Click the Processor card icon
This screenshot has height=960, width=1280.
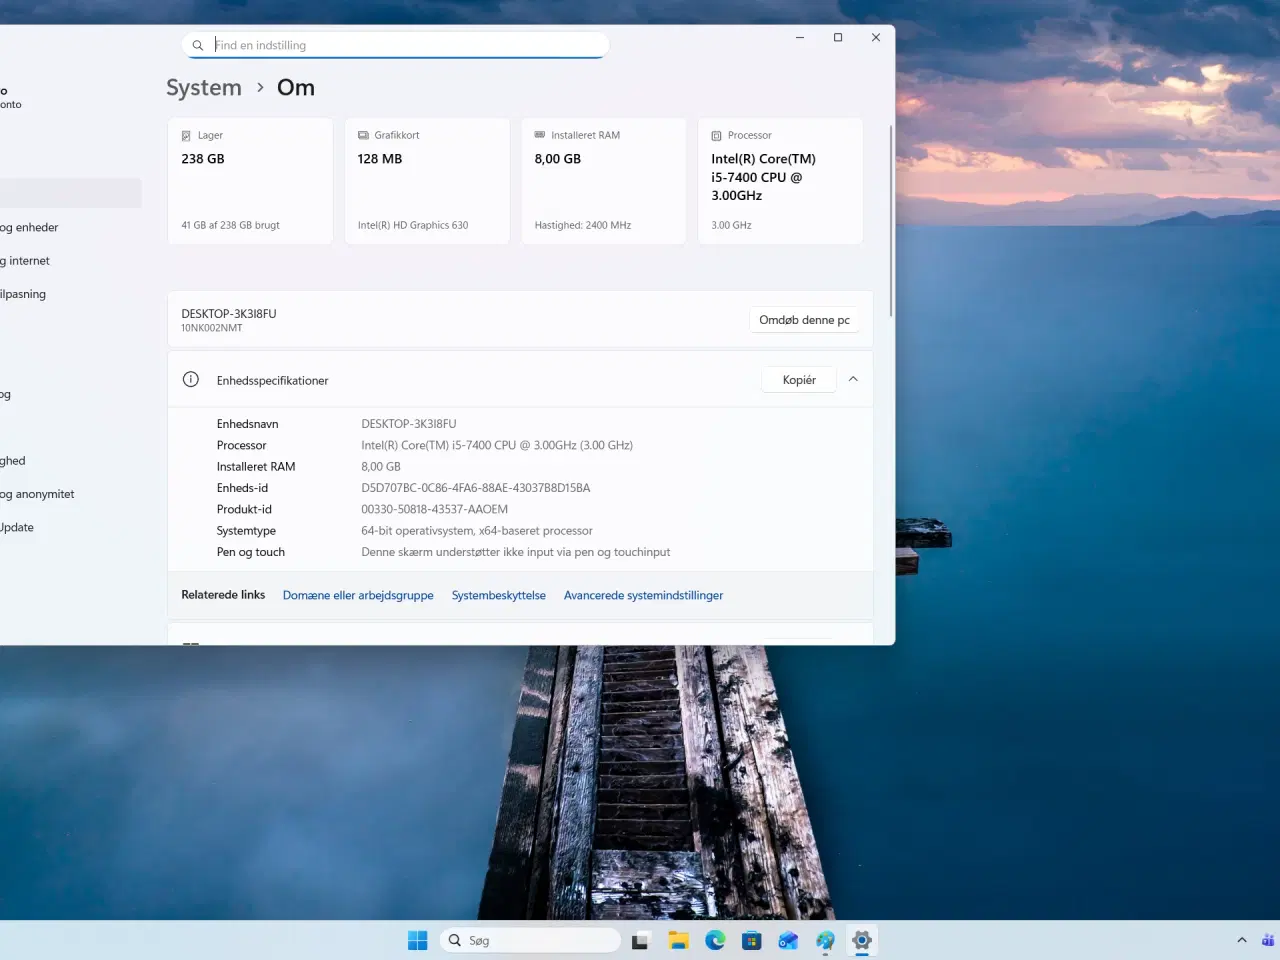(715, 134)
